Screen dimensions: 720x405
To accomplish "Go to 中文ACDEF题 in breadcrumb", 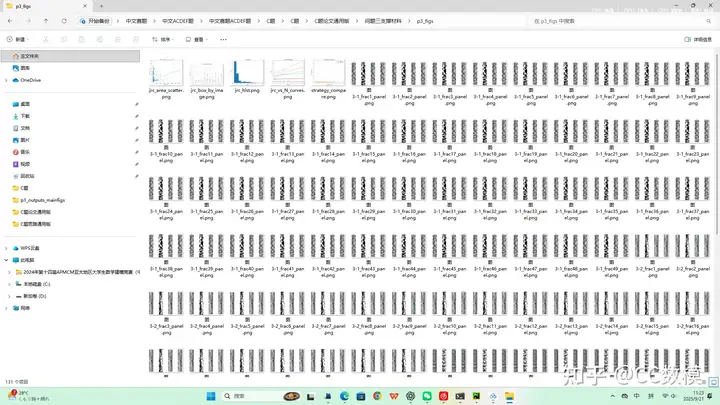I will [x=178, y=21].
